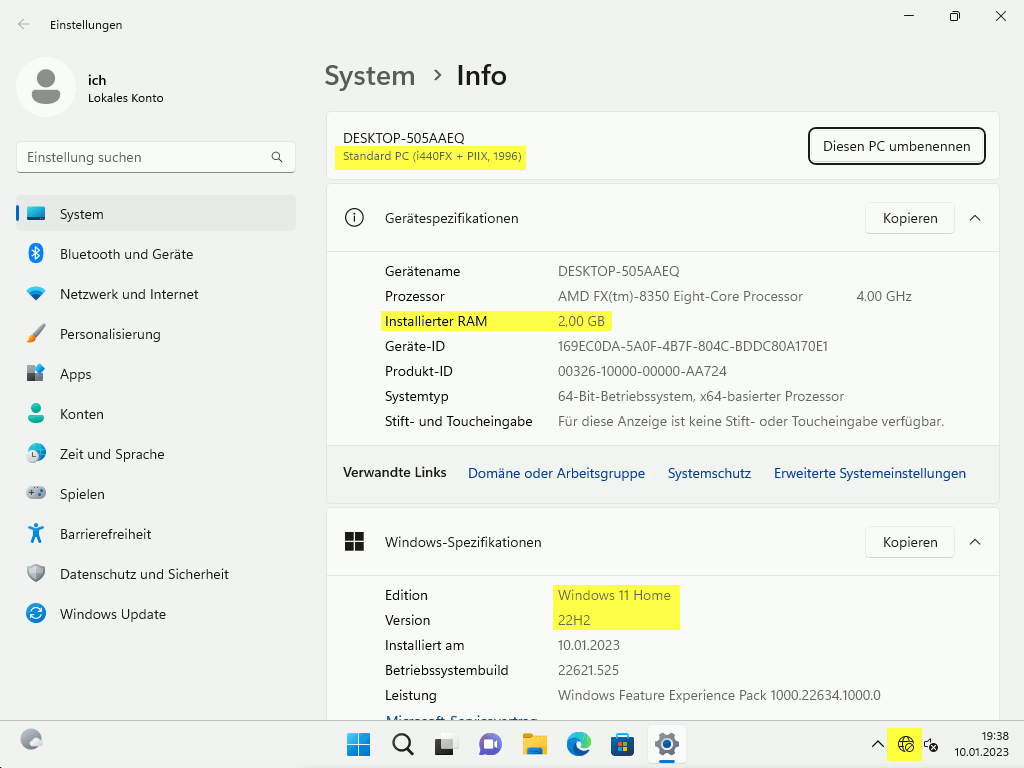Image resolution: width=1024 pixels, height=768 pixels.
Task: Click the 'Standard PC (i440FX + PIIX, 1996)' text
Action: click(x=432, y=156)
